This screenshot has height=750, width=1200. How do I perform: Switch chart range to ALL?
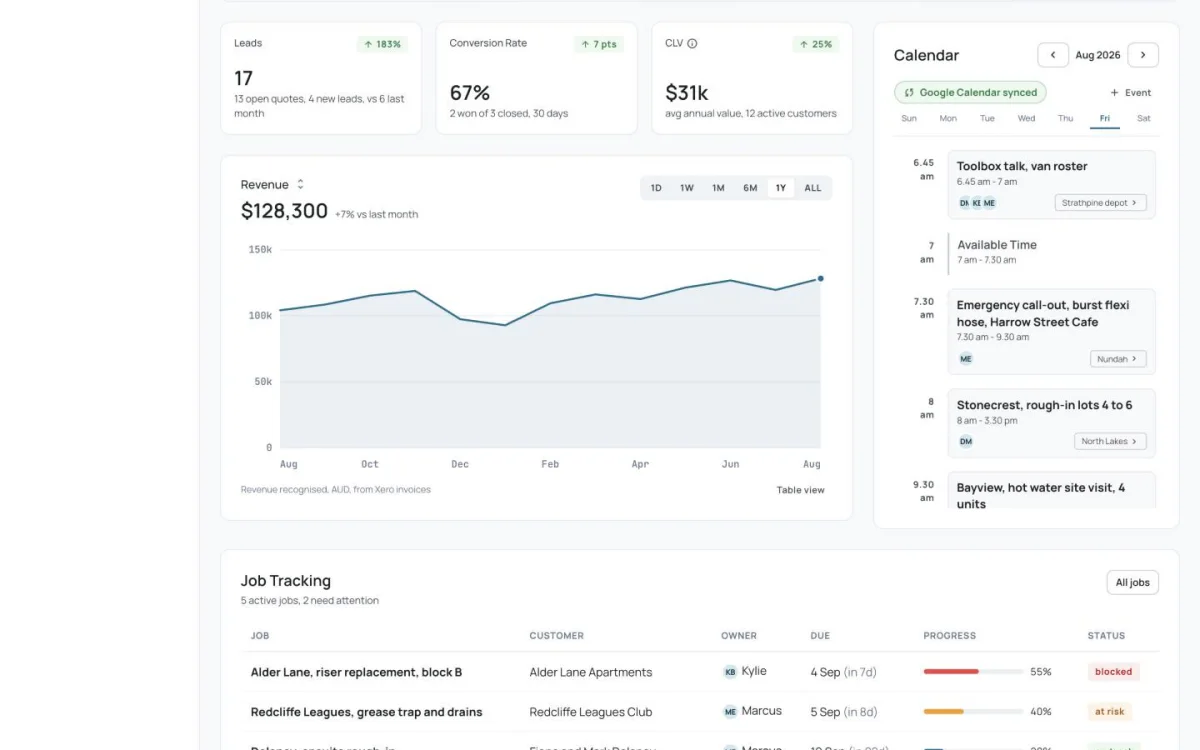pos(813,188)
